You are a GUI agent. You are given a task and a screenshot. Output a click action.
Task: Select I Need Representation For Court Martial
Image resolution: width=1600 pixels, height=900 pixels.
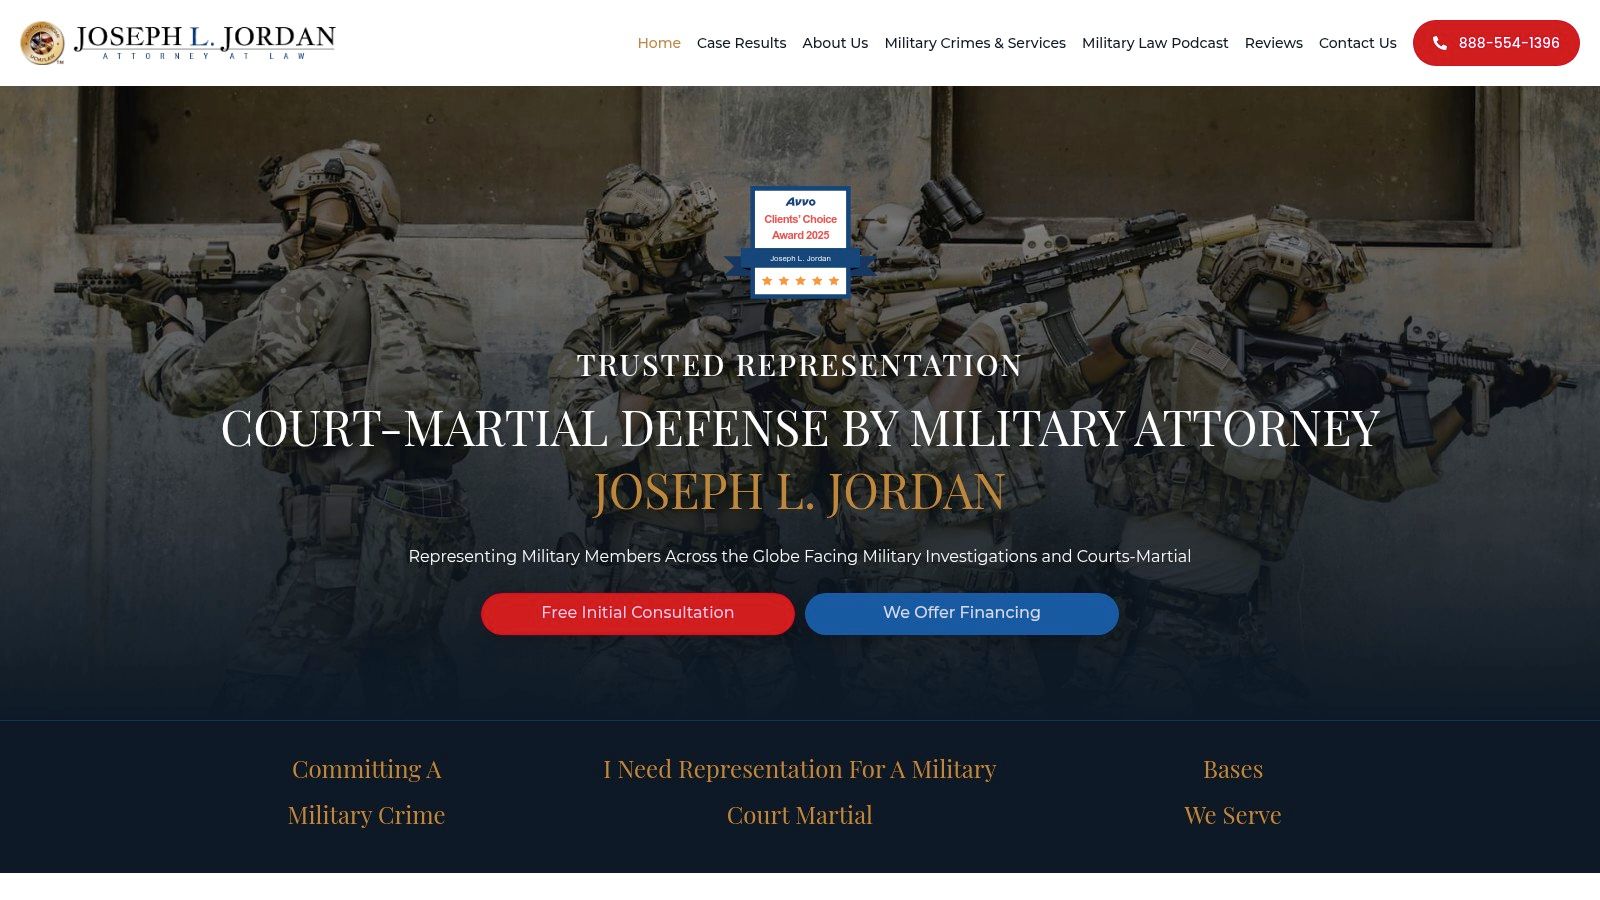tap(799, 792)
